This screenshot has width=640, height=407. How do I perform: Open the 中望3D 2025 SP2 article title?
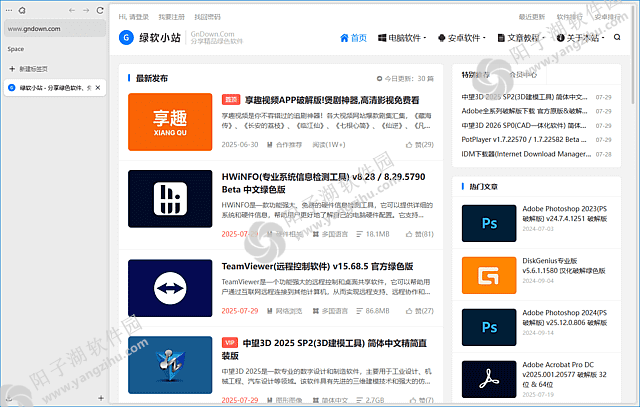tap(324, 349)
